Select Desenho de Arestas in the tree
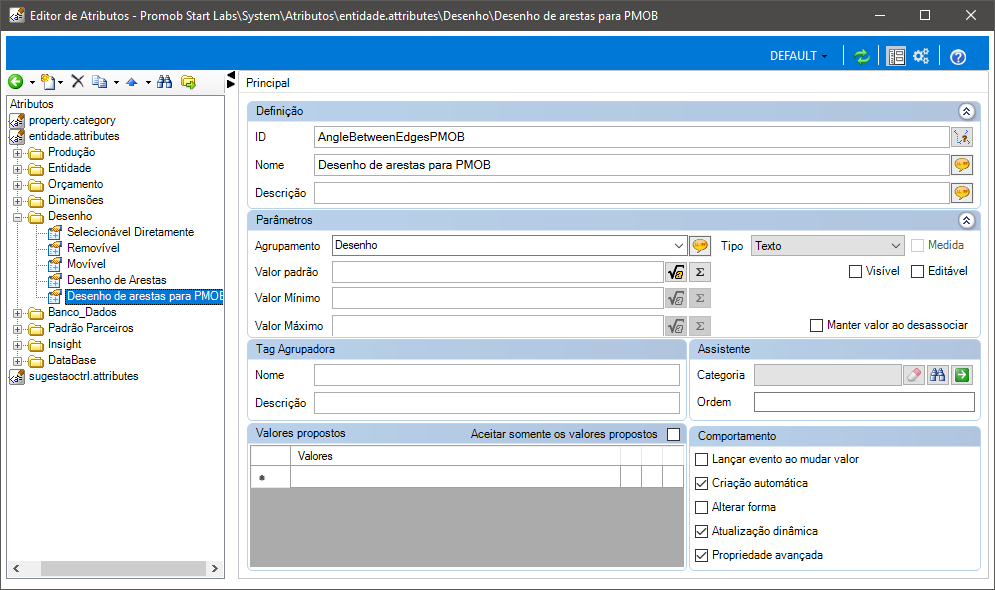The height and width of the screenshot is (590, 995). tap(116, 280)
